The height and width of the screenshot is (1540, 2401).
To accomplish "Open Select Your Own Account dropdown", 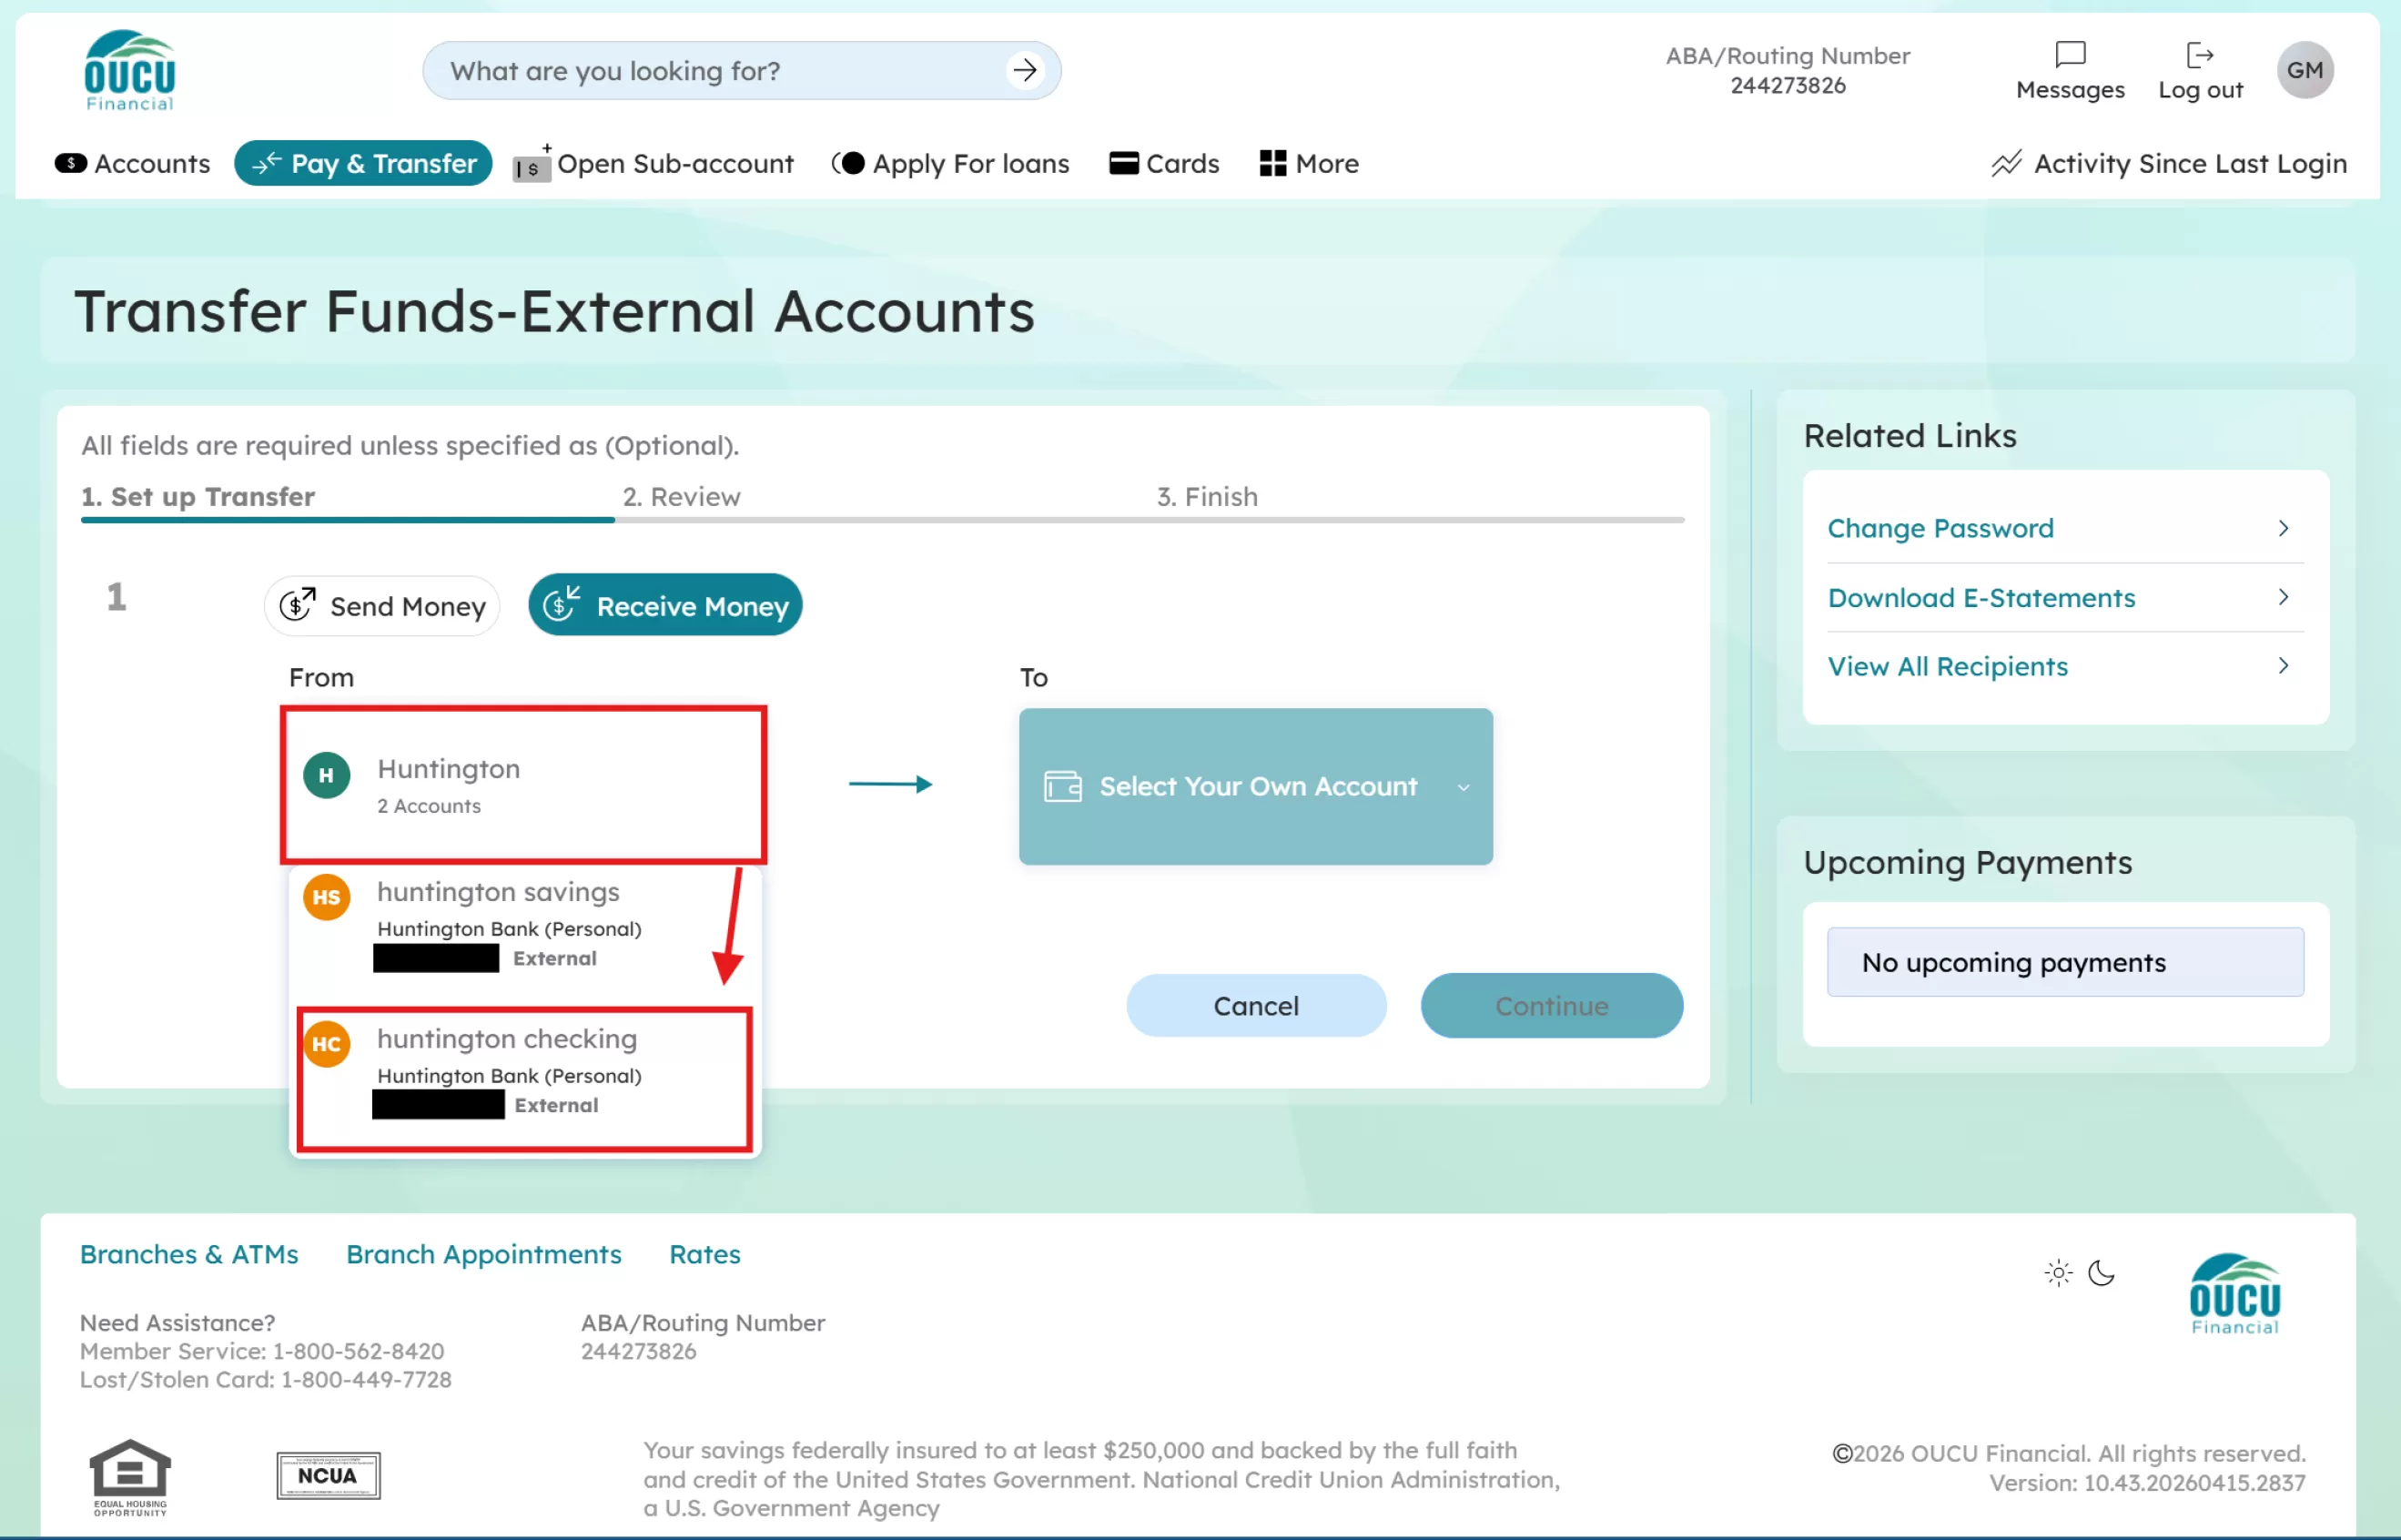I will click(x=1255, y=786).
